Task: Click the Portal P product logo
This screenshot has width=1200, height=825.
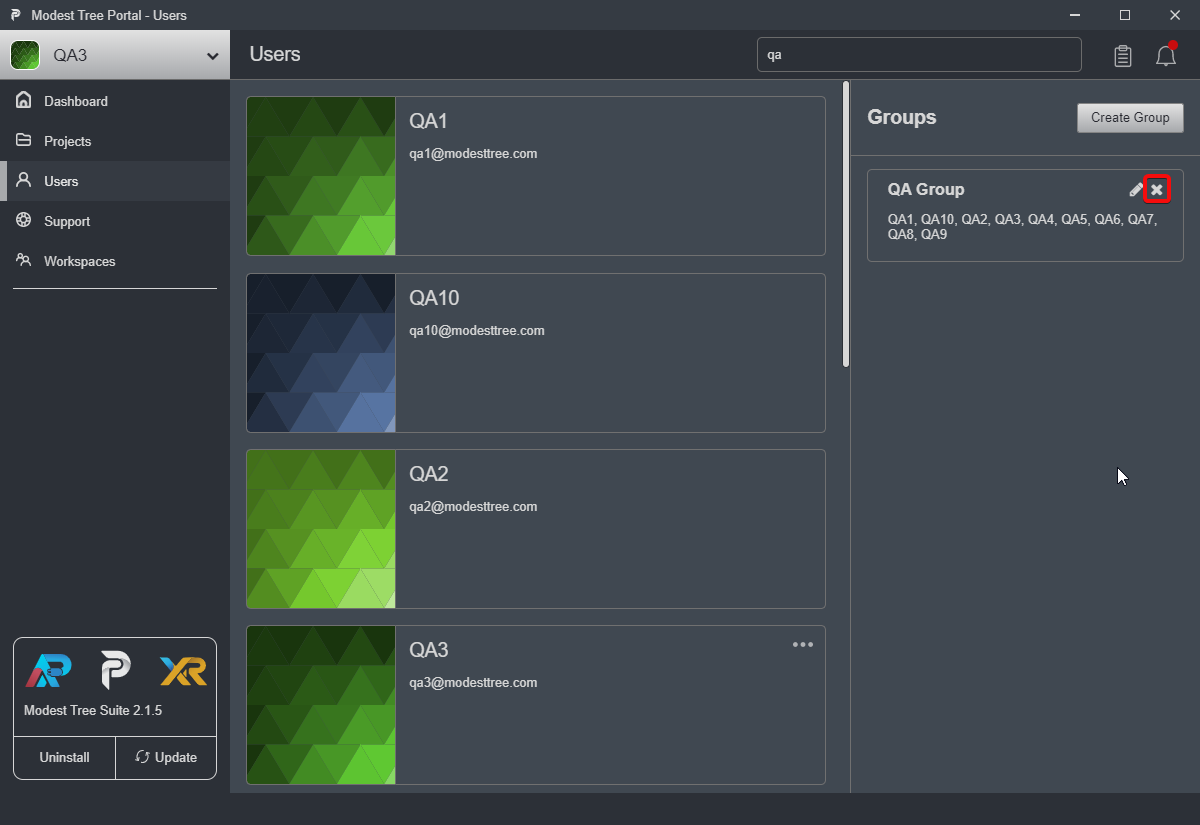Action: (x=116, y=671)
